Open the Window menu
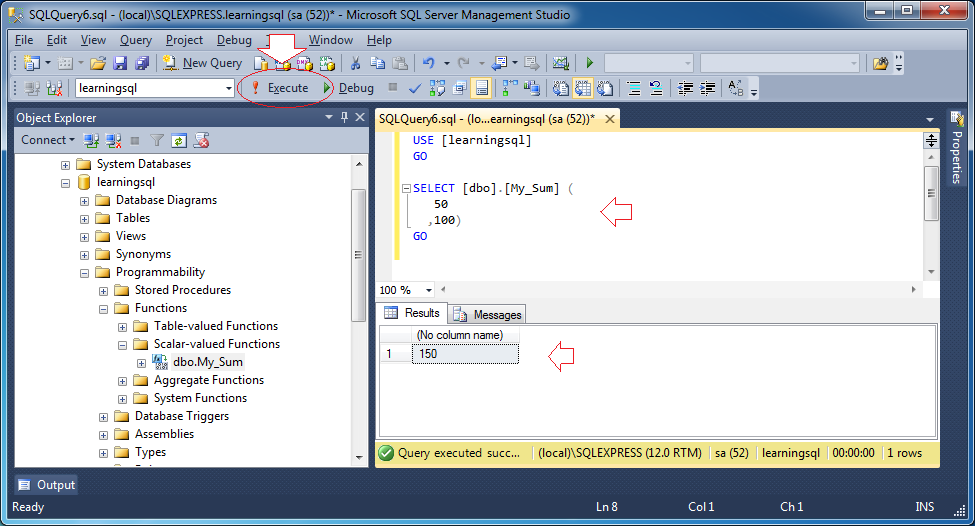The image size is (975, 526). coord(331,40)
